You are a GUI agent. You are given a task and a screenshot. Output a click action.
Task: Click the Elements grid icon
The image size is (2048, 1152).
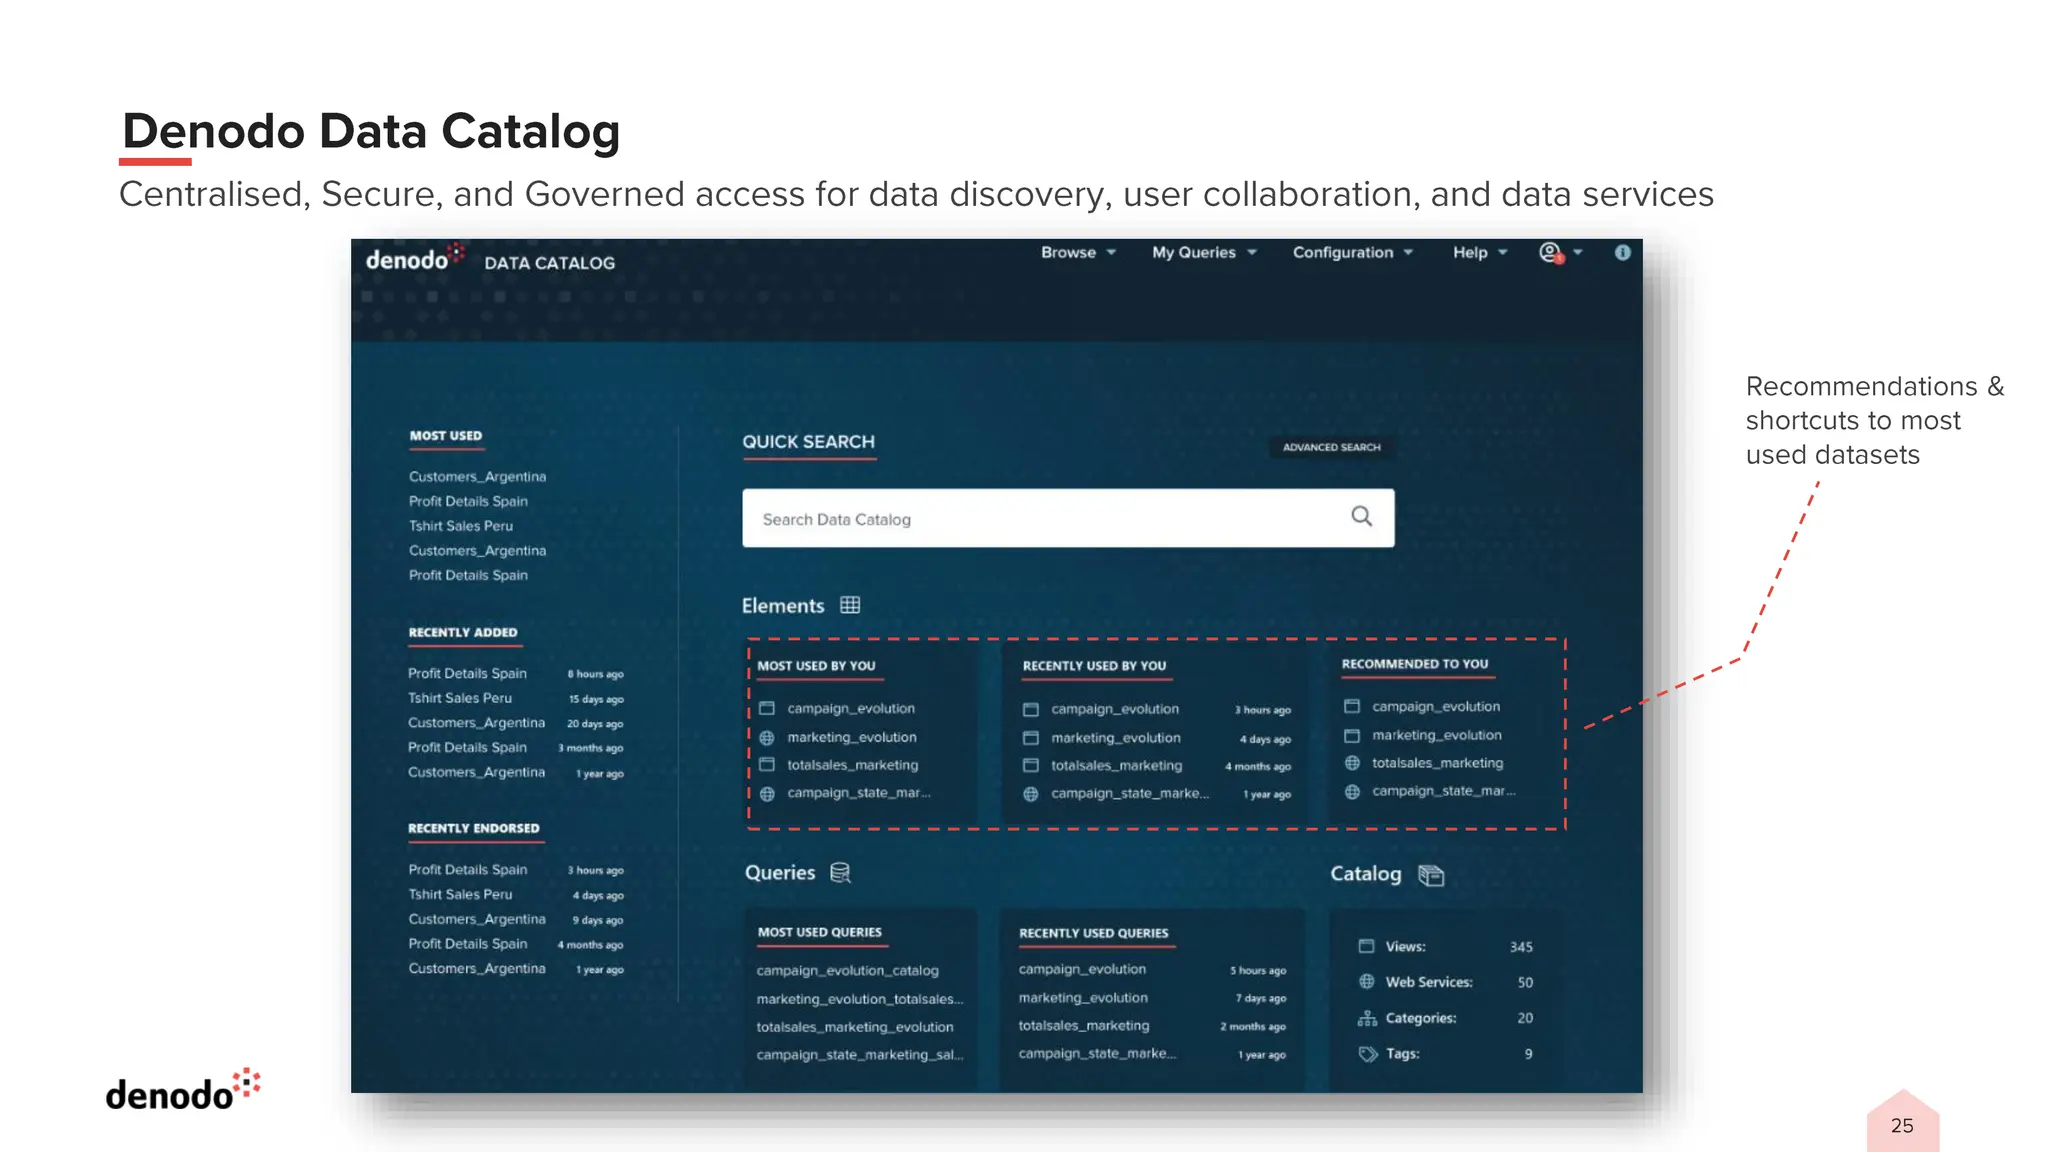click(x=850, y=605)
